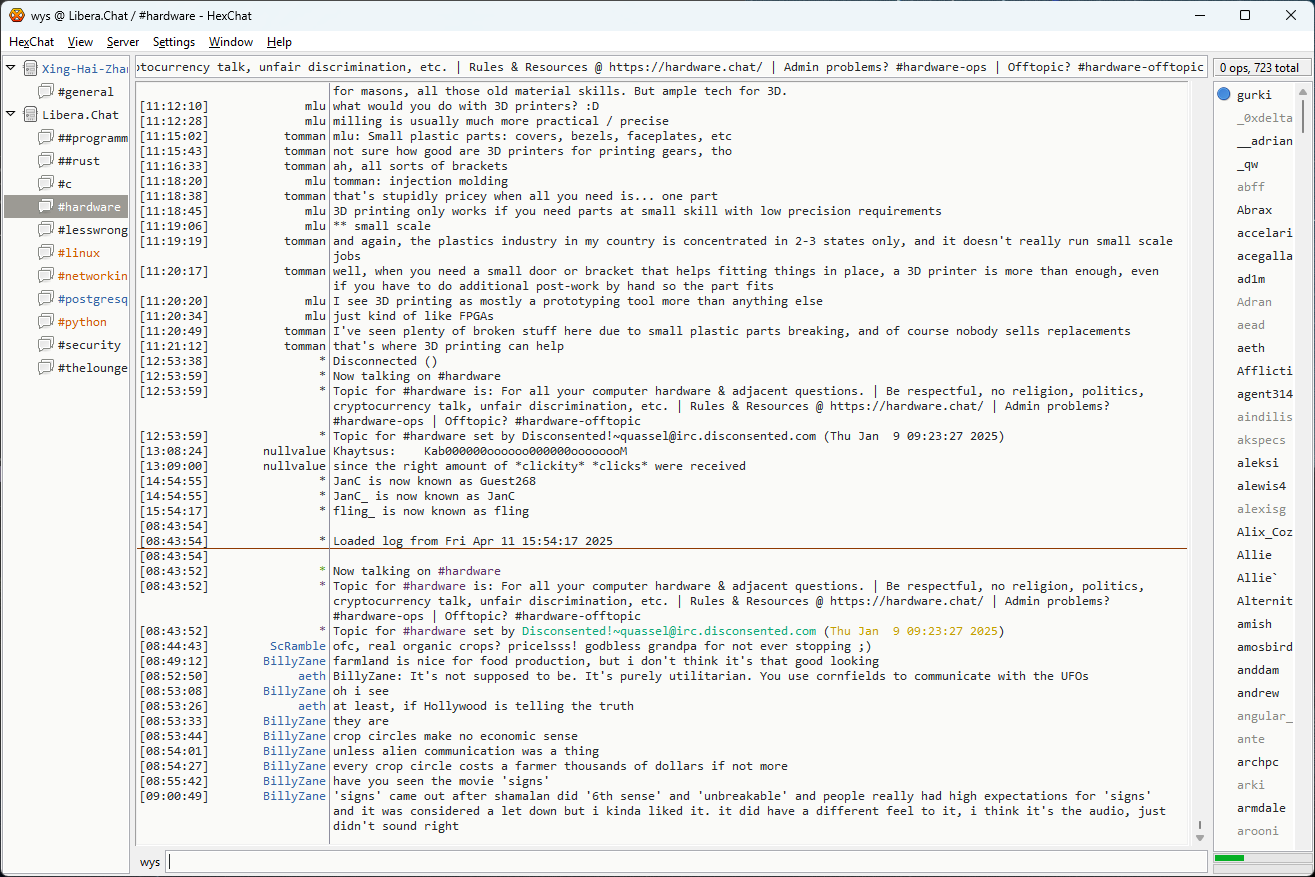This screenshot has width=1315, height=877.
Task: Click the channel icon beside ##rust
Action: pos(45,161)
